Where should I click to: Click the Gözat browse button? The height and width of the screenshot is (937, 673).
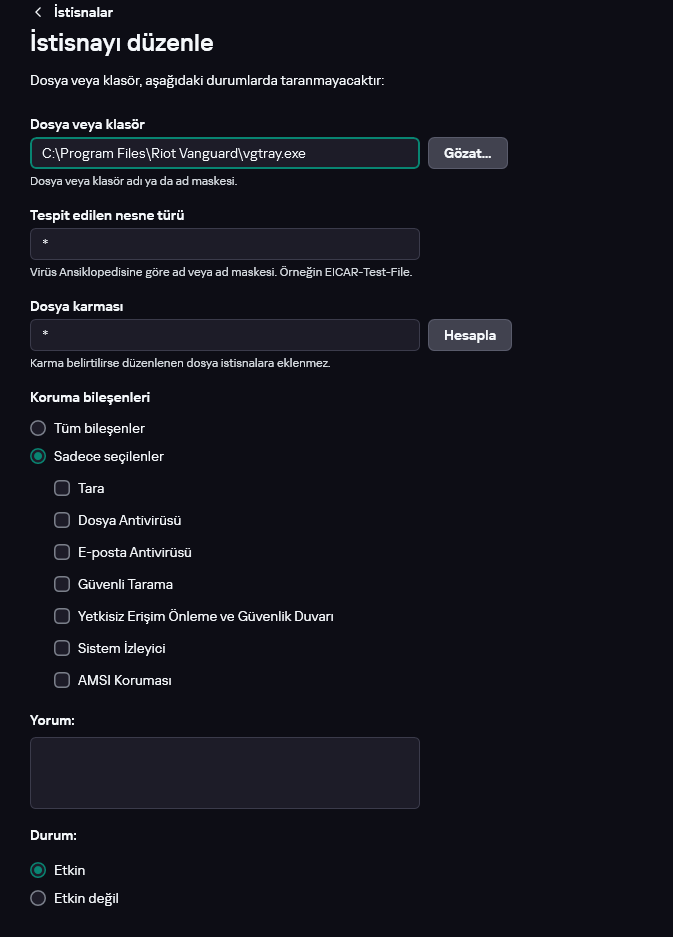[x=468, y=153]
